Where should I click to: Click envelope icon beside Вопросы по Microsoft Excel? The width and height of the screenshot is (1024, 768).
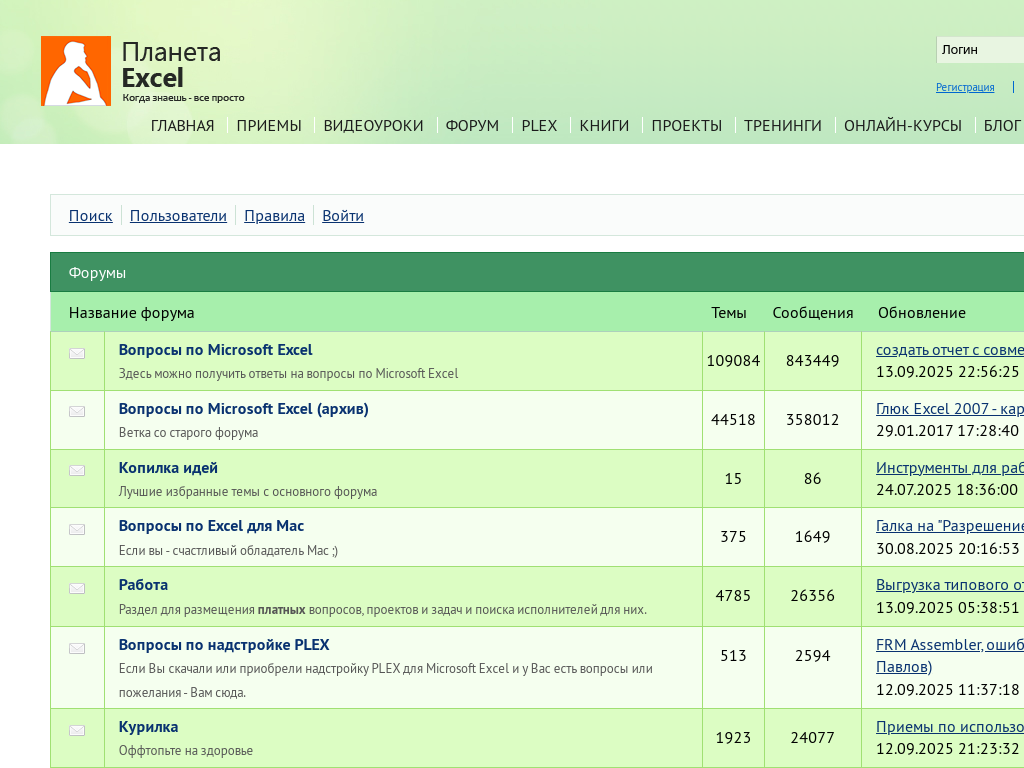coord(77,353)
